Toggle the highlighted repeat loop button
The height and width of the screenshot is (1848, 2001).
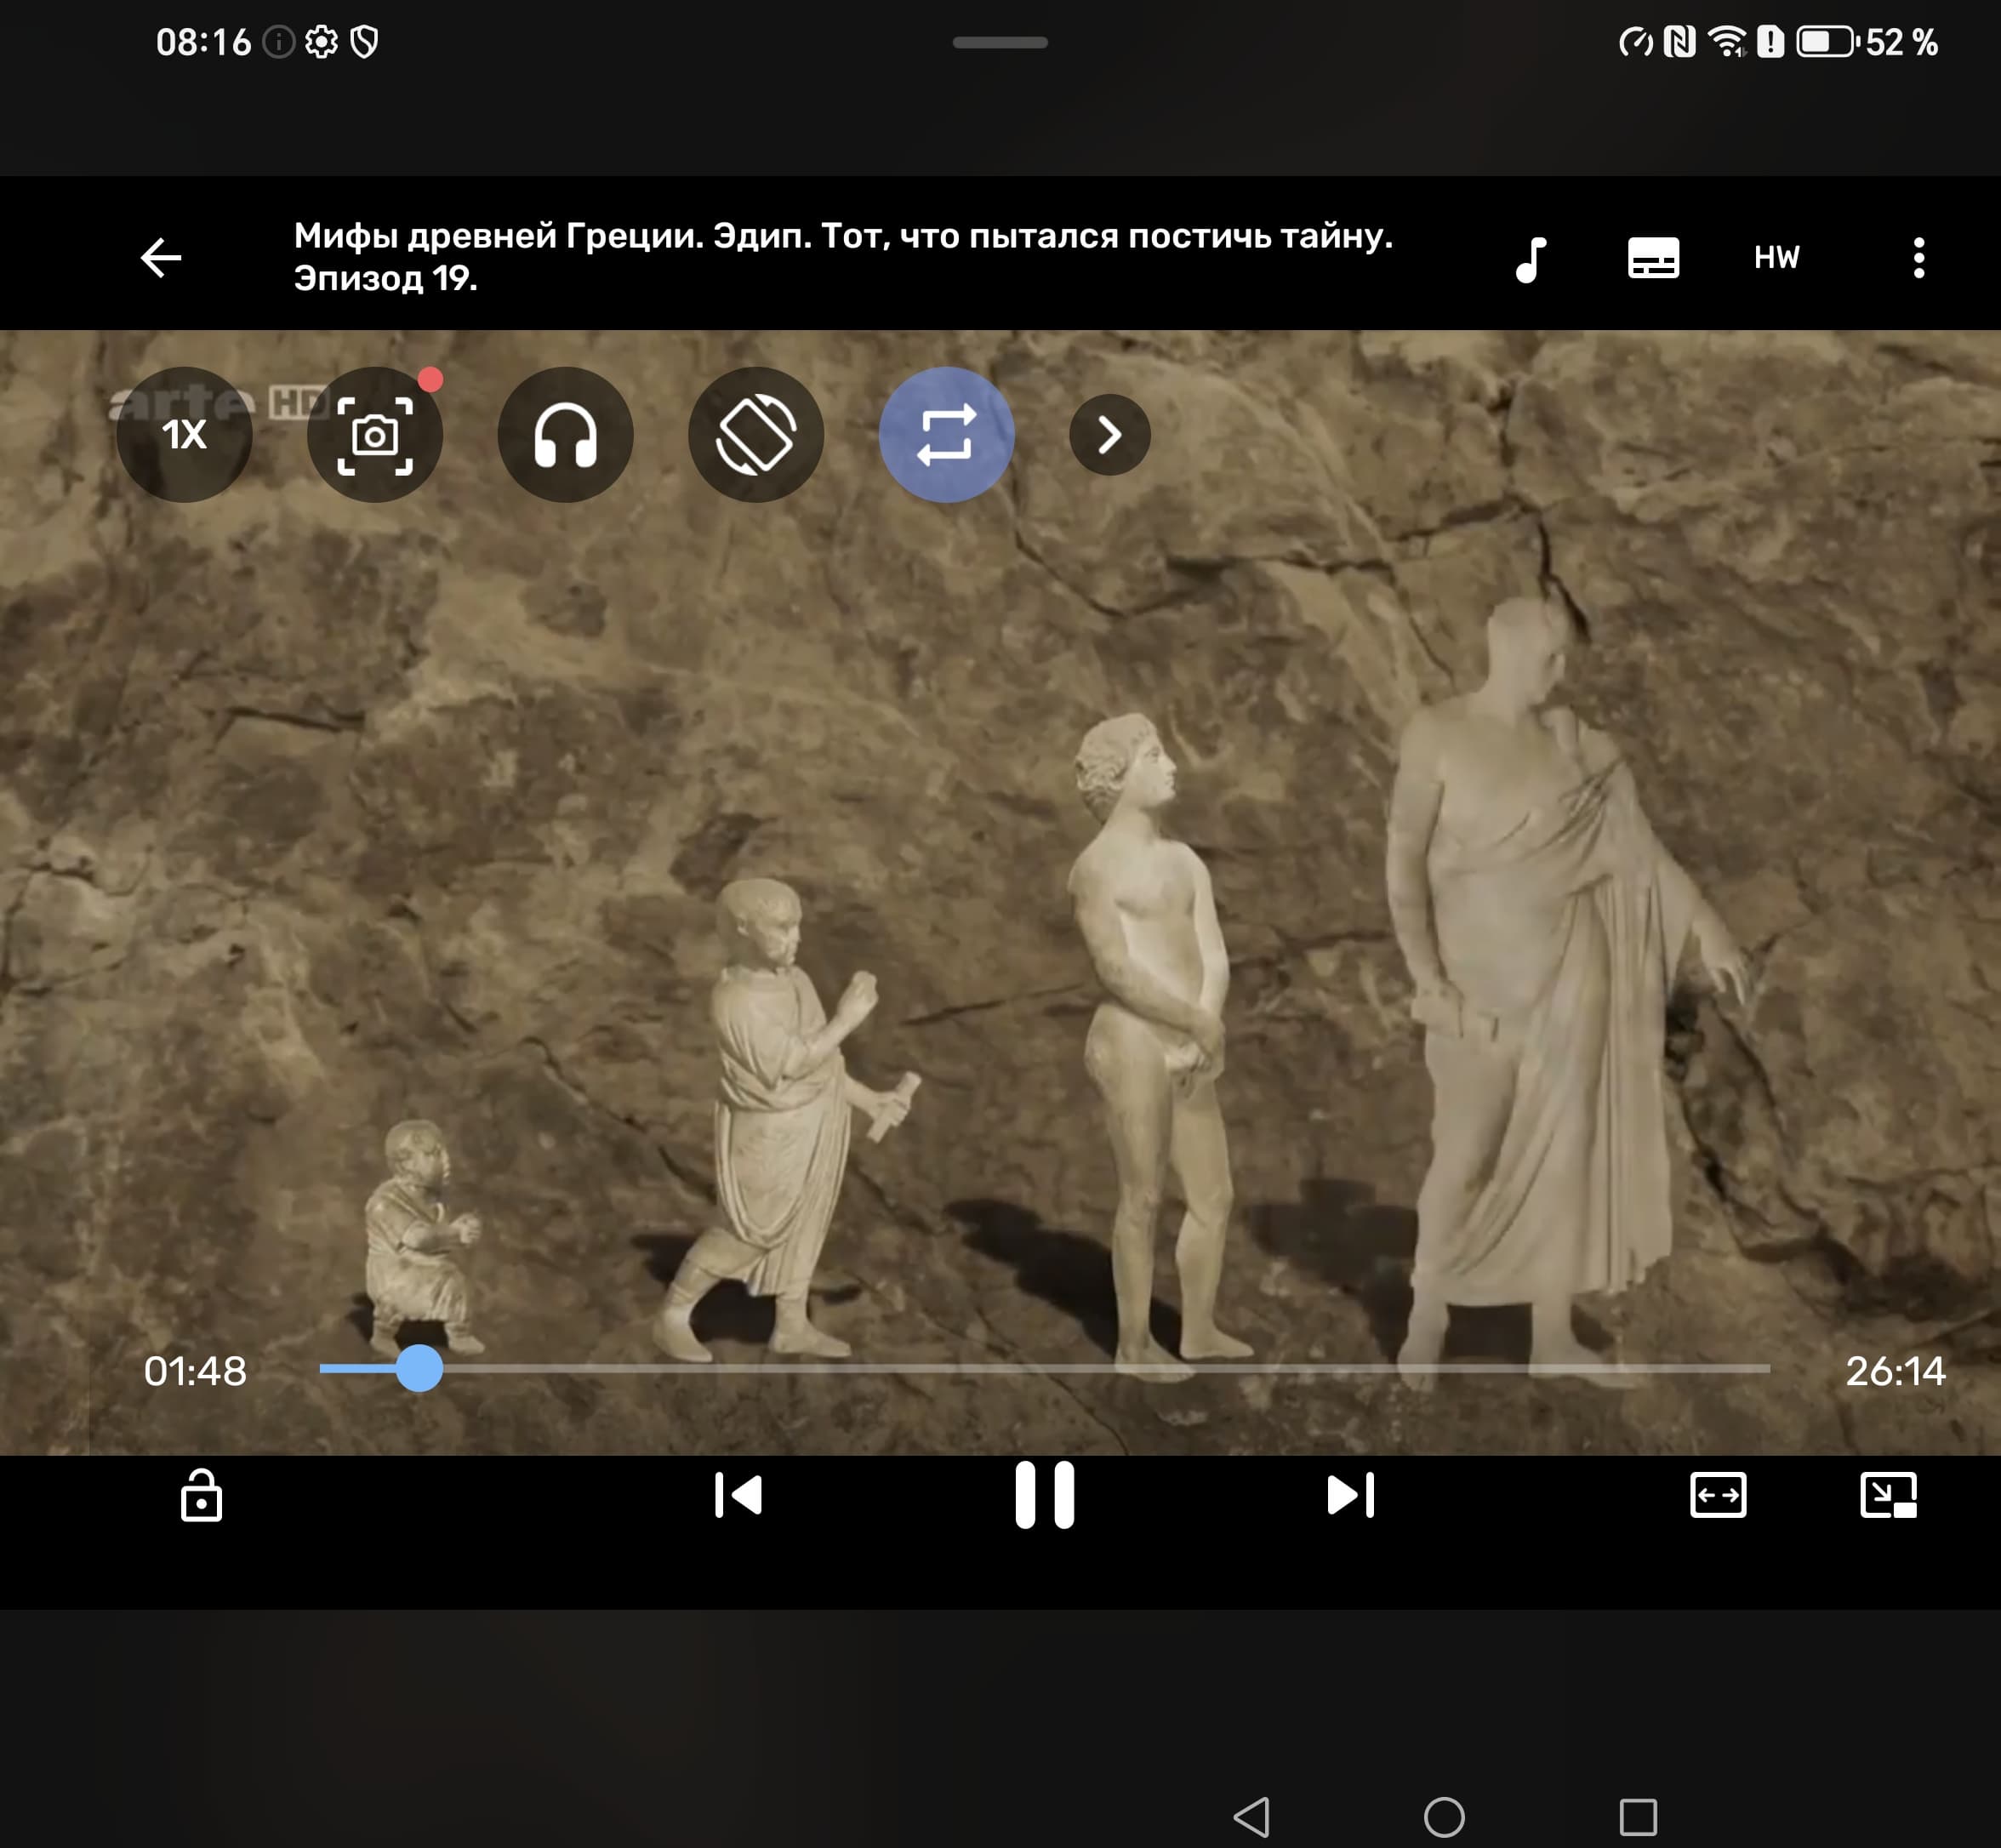(x=946, y=435)
